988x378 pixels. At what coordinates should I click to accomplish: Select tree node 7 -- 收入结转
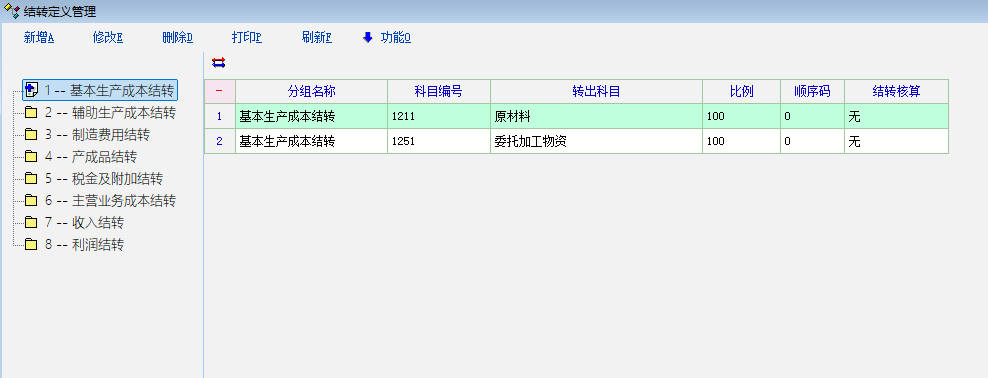click(x=84, y=222)
